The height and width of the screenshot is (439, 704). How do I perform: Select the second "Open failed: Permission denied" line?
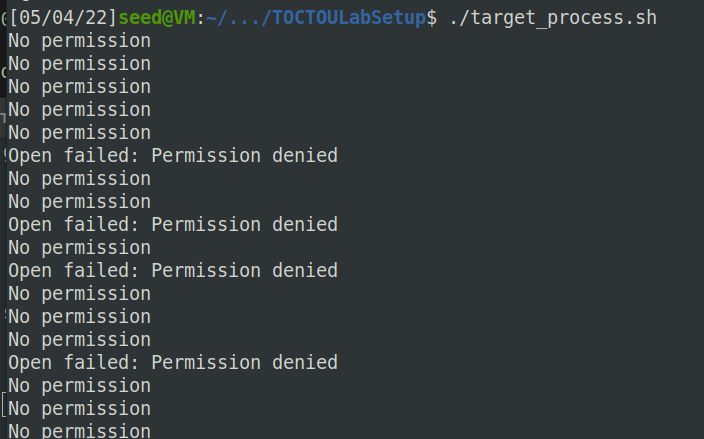tap(173, 224)
